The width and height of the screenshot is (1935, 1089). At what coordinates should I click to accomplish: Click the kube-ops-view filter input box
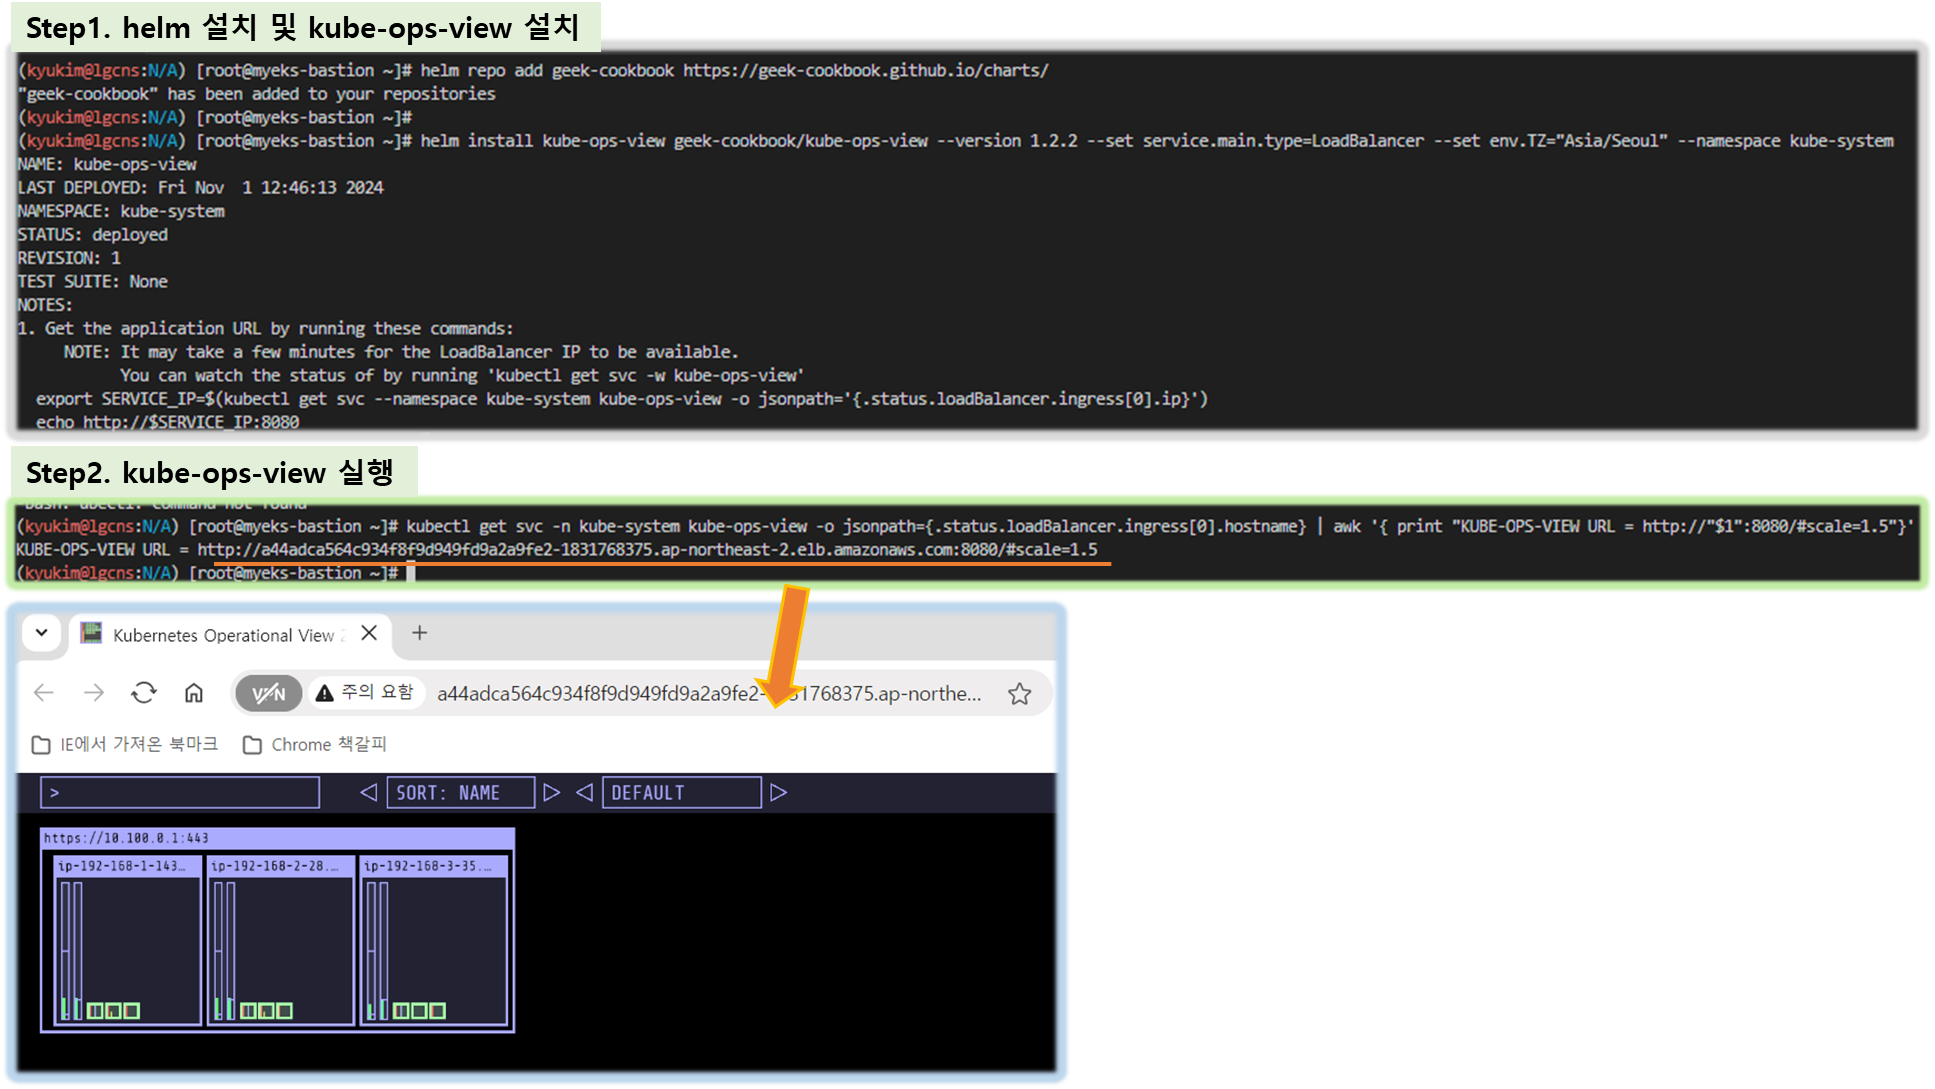coord(180,793)
